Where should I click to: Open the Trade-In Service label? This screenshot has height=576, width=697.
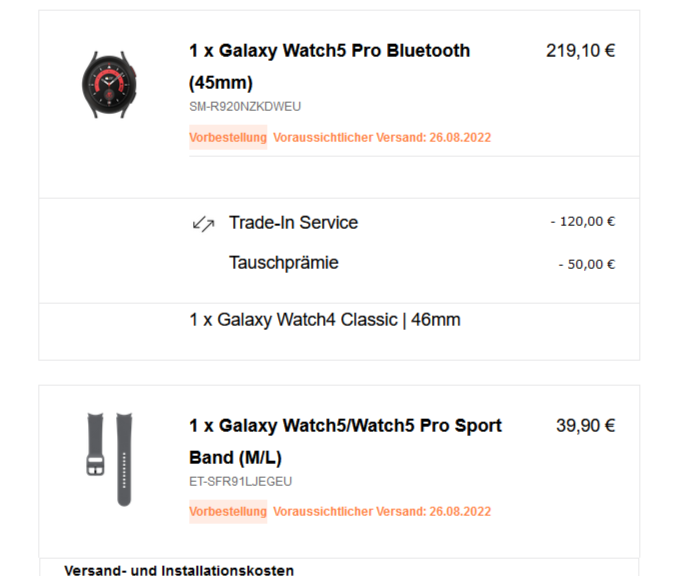tap(293, 223)
